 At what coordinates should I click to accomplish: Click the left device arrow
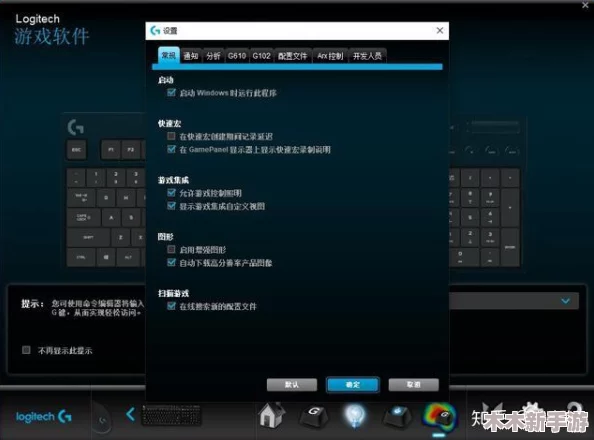point(130,414)
